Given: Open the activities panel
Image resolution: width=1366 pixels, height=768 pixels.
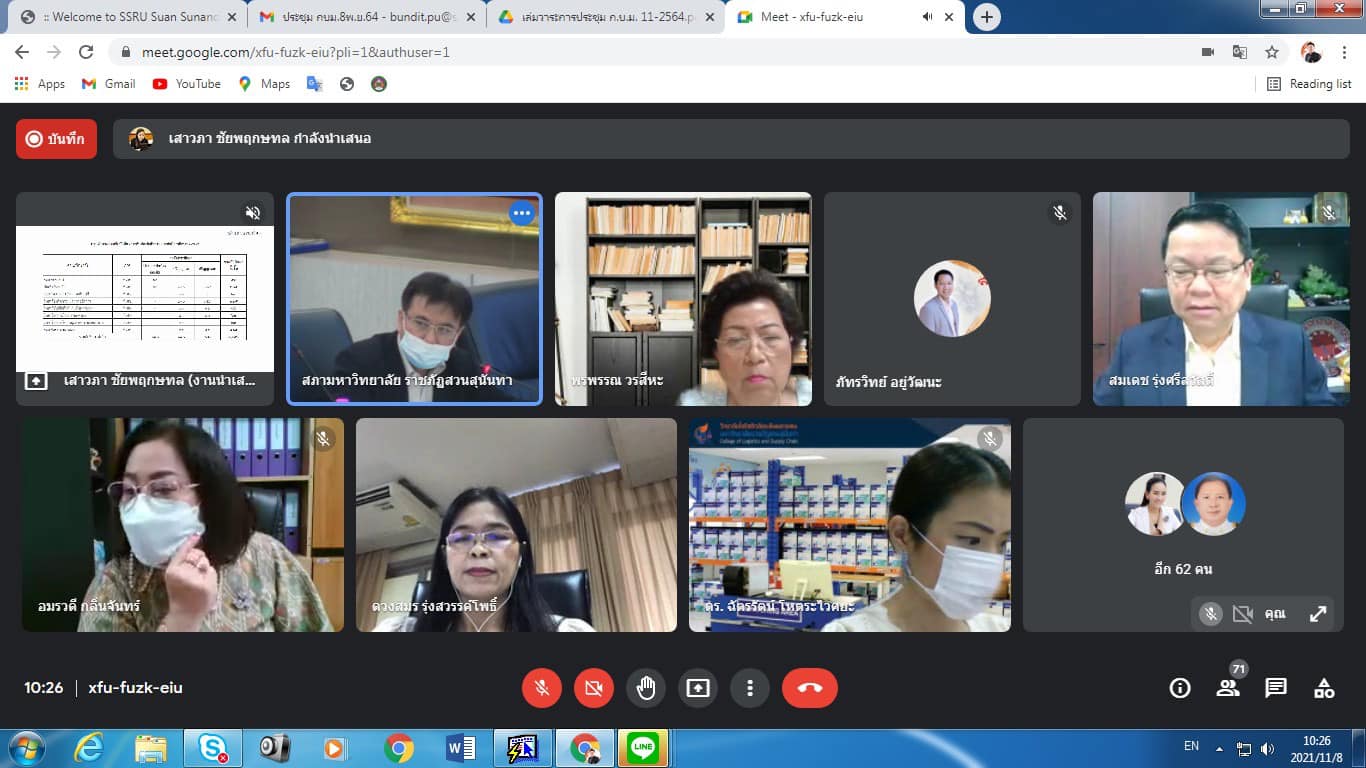Looking at the screenshot, I should (1324, 688).
